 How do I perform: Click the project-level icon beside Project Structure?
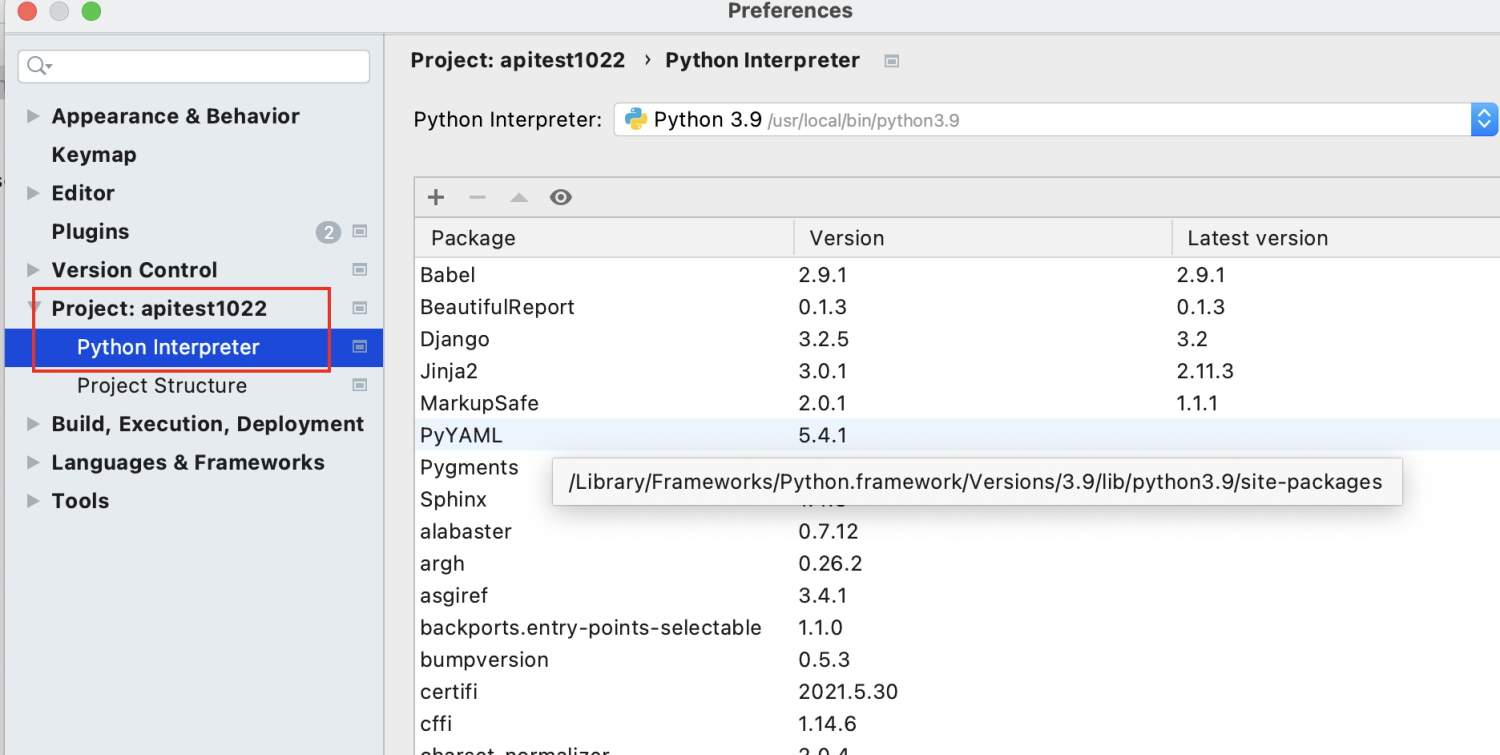pyautogui.click(x=360, y=385)
